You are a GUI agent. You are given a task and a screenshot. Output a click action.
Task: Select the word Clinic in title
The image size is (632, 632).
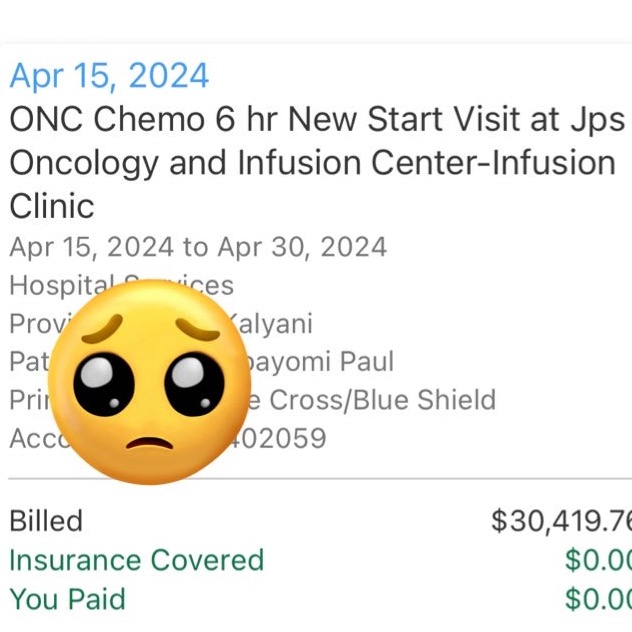(52, 206)
